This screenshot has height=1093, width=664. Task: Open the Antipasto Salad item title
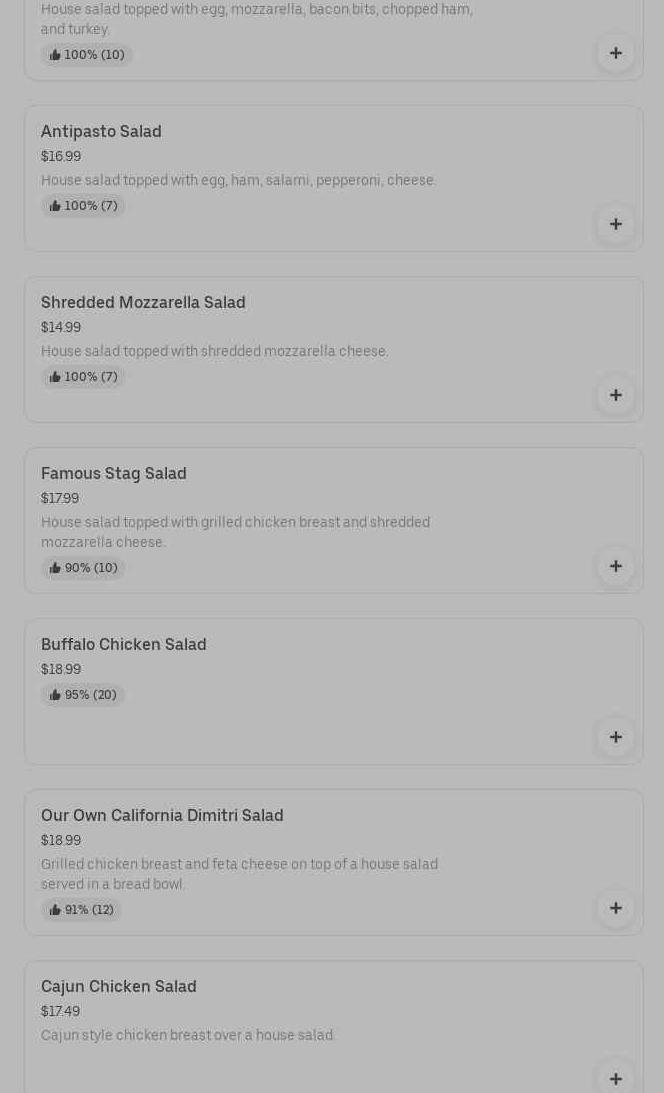coord(101,131)
